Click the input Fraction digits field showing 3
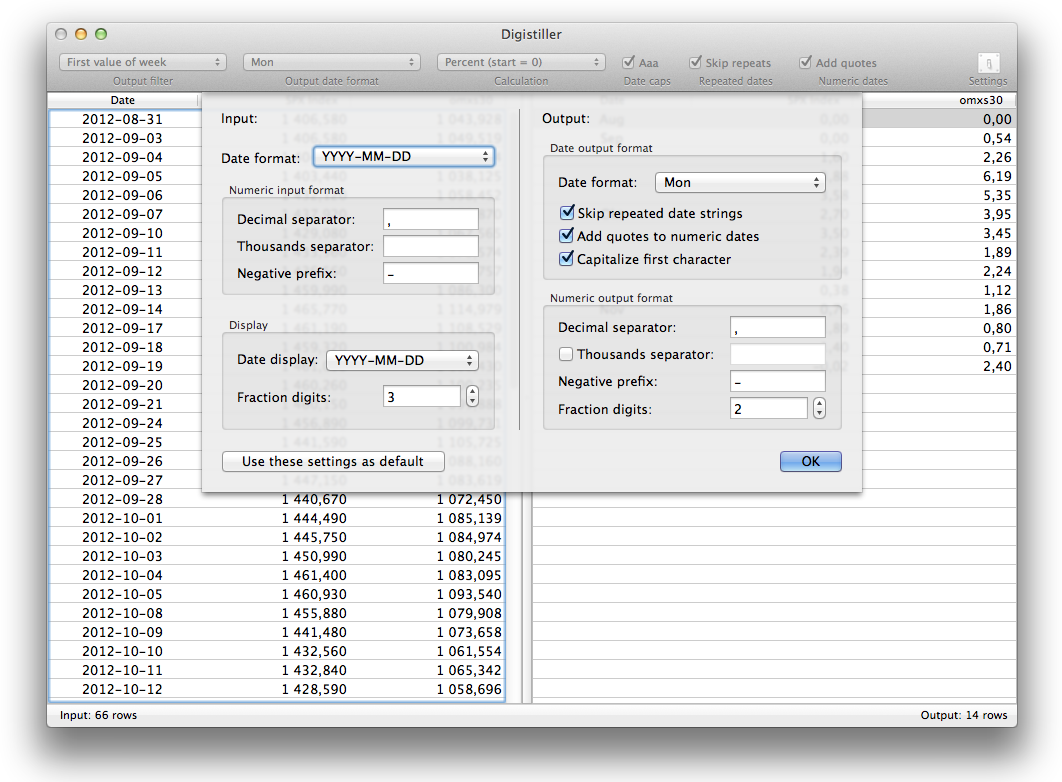Screen dimensions: 1062x782 click(x=422, y=397)
